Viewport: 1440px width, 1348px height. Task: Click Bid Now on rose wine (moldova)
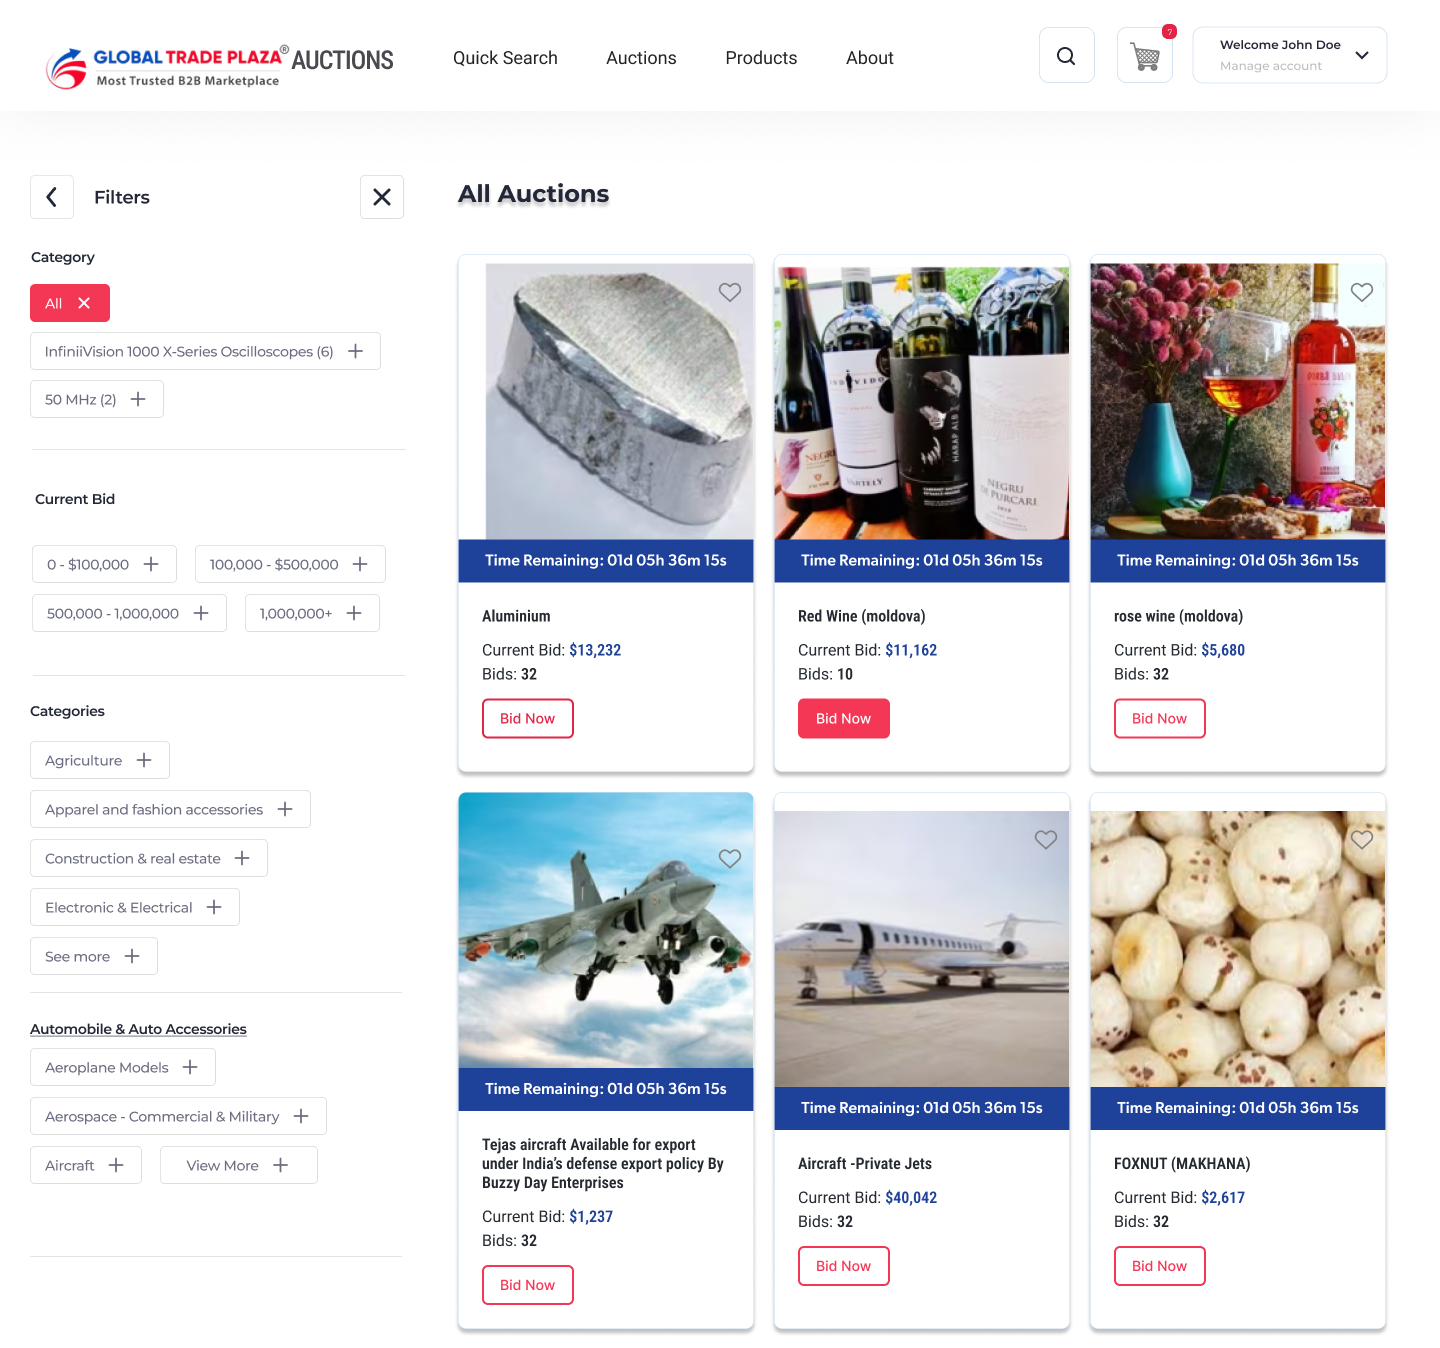1160,718
